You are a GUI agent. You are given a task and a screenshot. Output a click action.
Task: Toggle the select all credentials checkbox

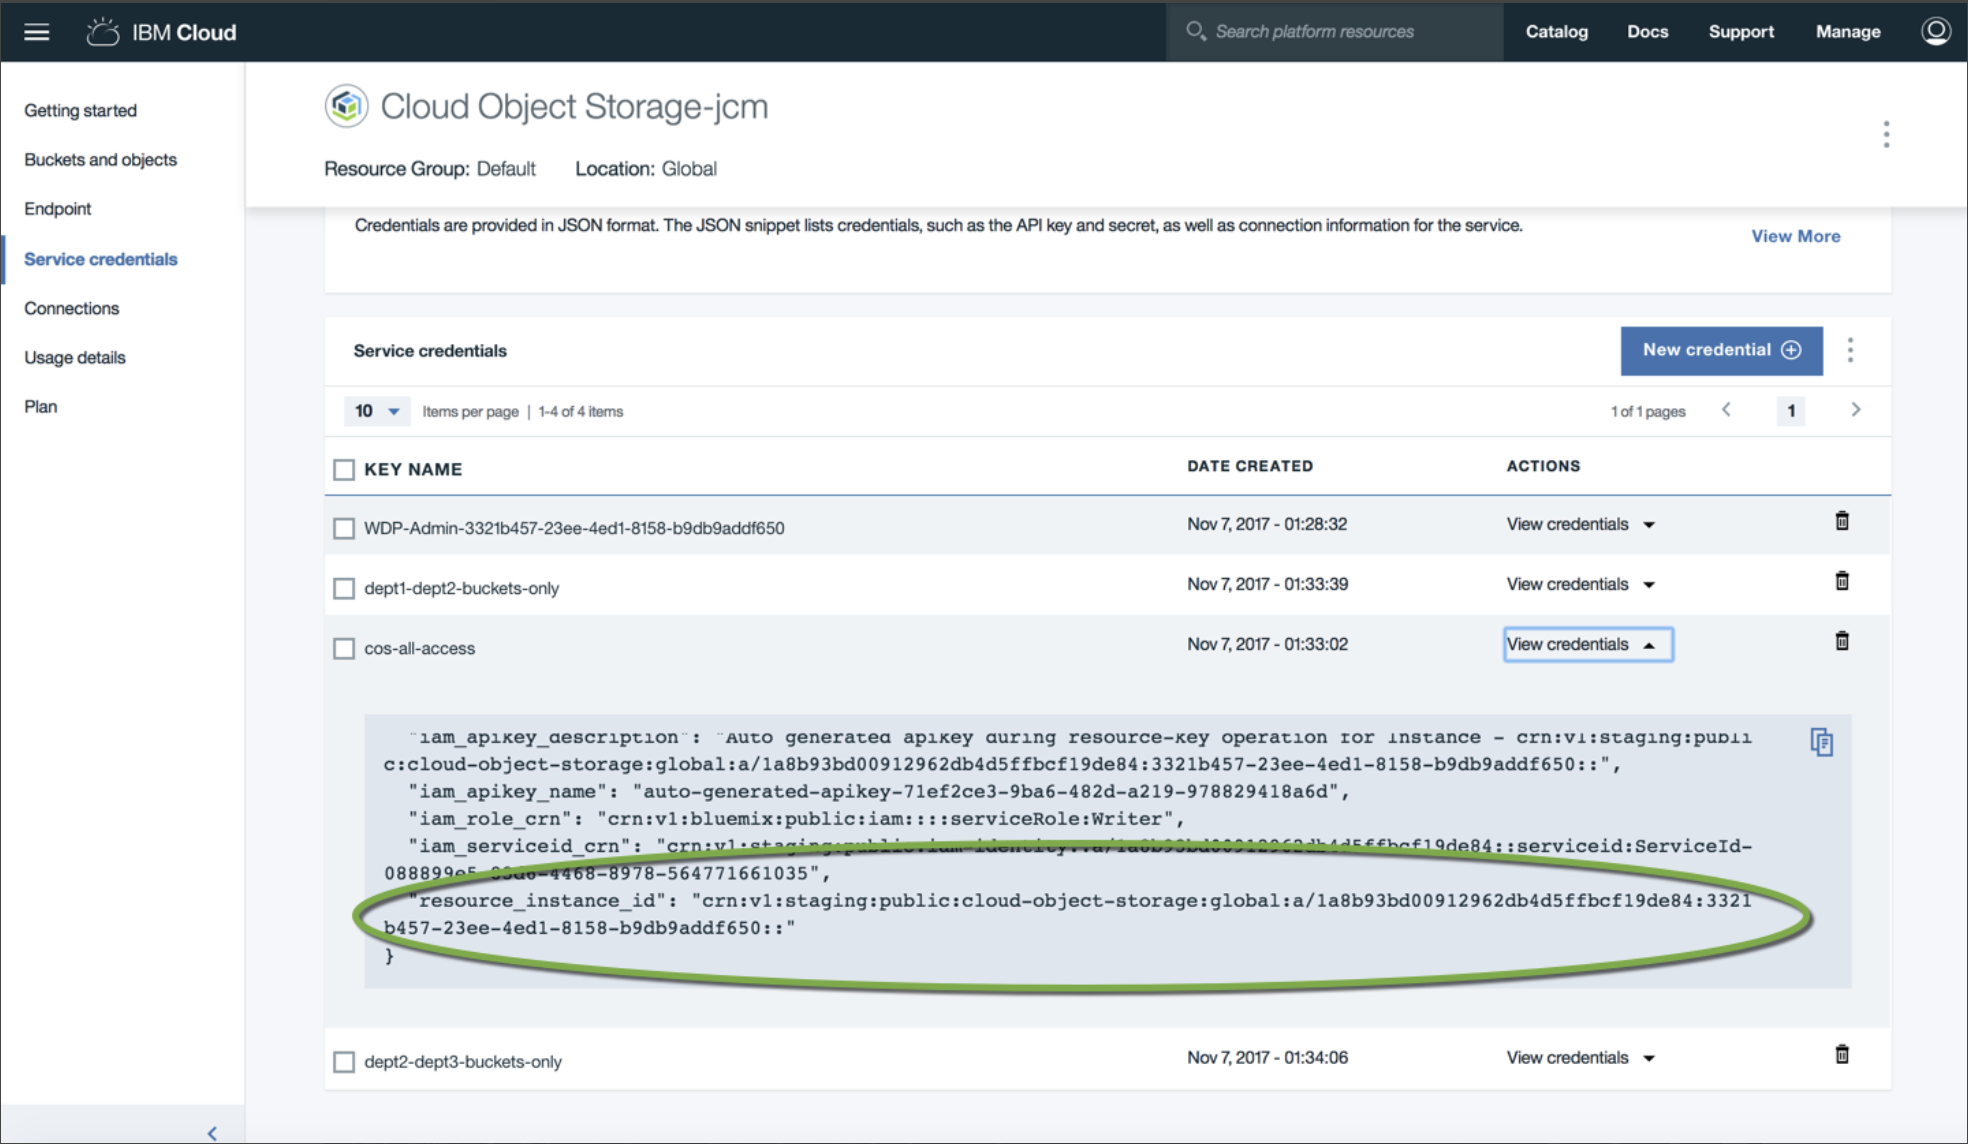[343, 466]
